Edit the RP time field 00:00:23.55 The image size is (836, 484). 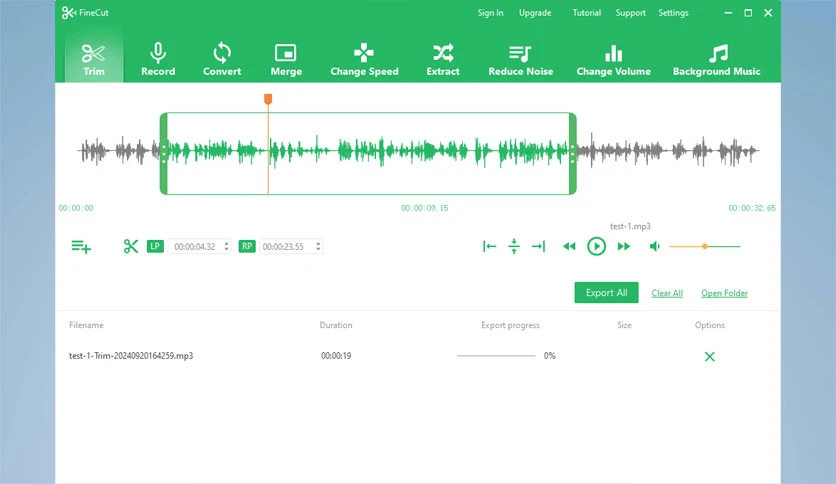click(287, 246)
